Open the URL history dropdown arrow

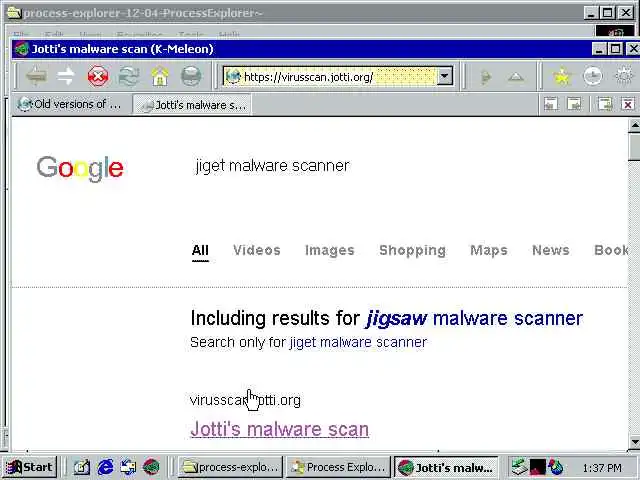445,76
